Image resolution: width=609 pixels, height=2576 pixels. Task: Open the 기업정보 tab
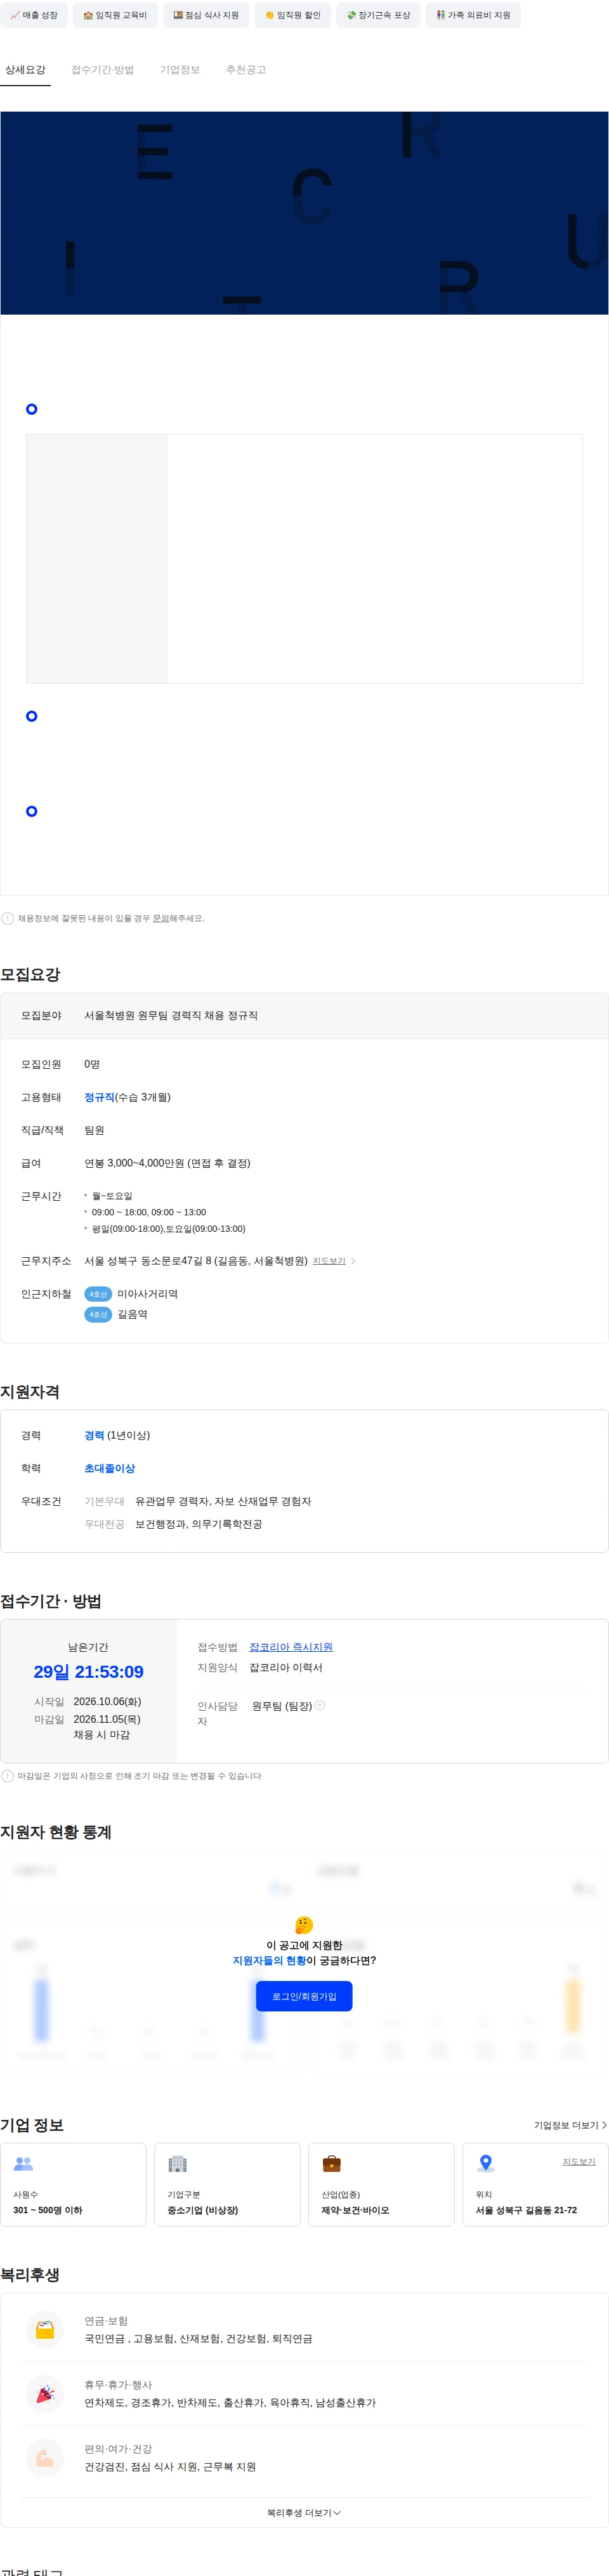[x=180, y=70]
